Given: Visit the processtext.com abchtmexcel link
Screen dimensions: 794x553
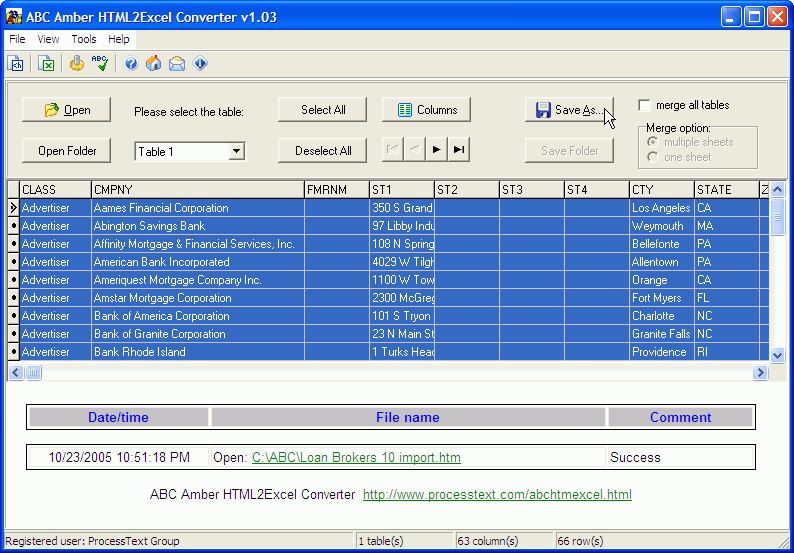Looking at the screenshot, I should pyautogui.click(x=497, y=495).
